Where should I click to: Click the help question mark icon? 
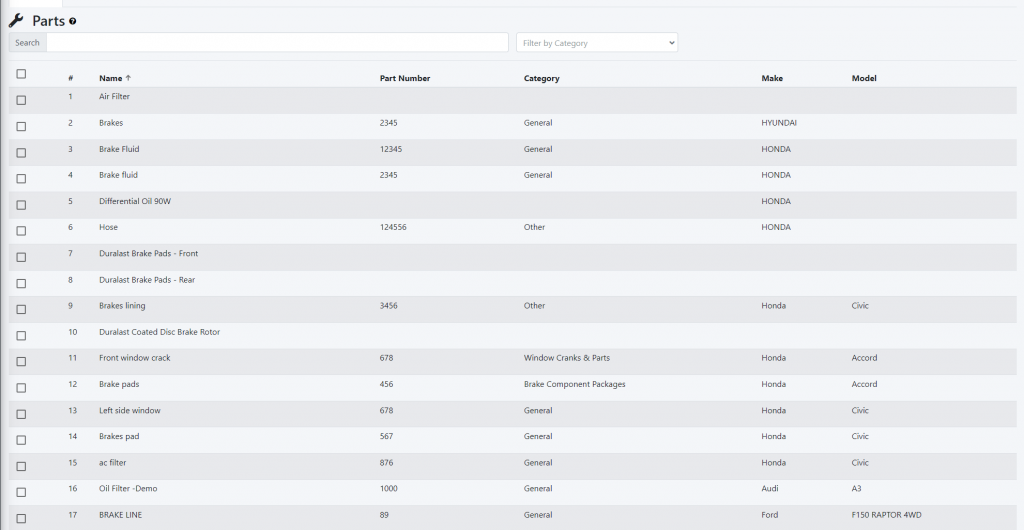click(73, 22)
